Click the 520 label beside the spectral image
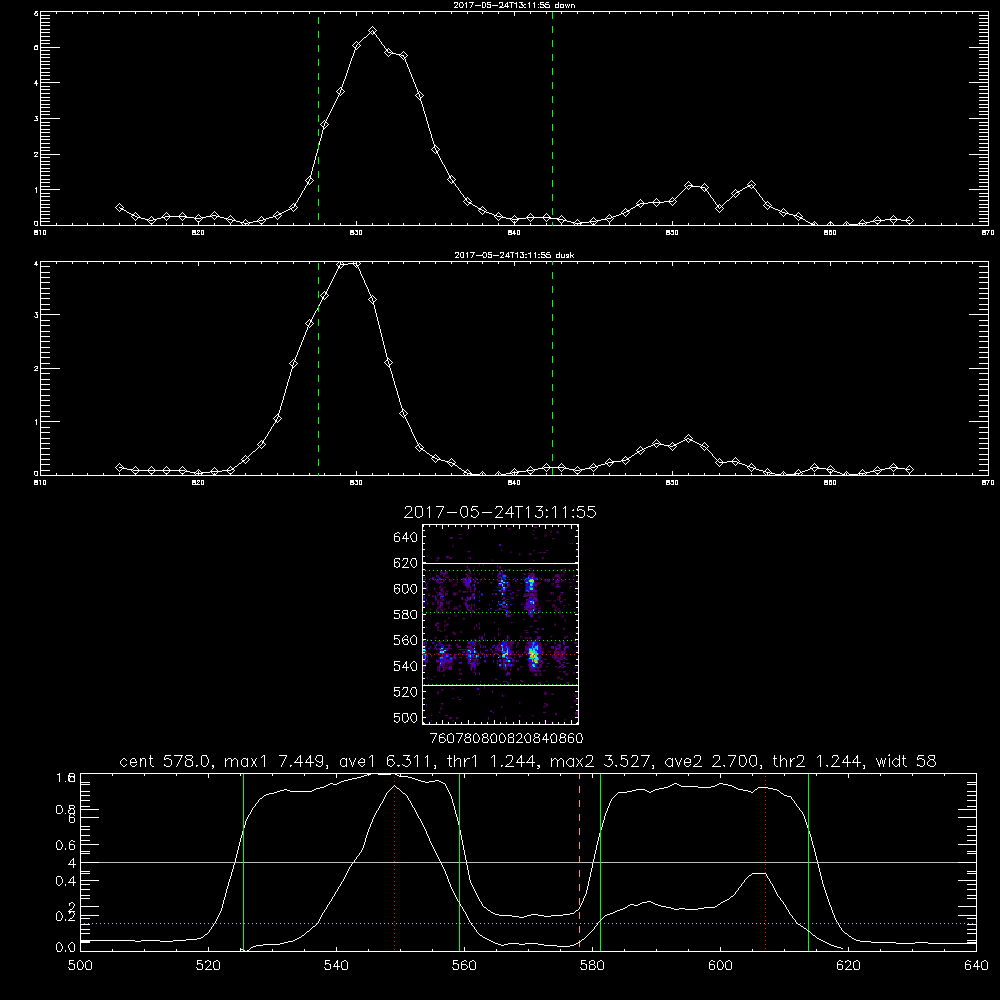This screenshot has height=1000, width=1000. point(406,691)
